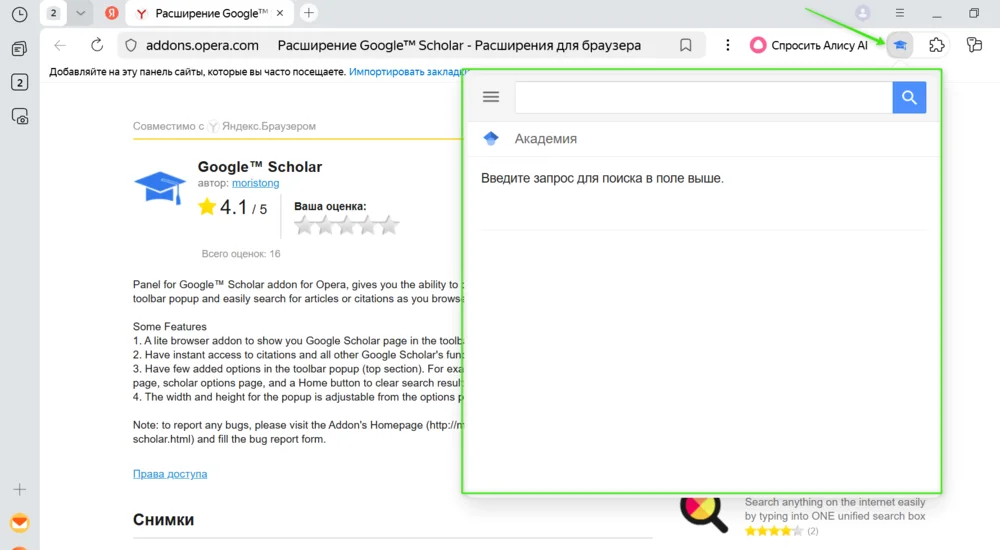Open author moristong link
Viewport: 1000px width, 550px height.
point(255,183)
